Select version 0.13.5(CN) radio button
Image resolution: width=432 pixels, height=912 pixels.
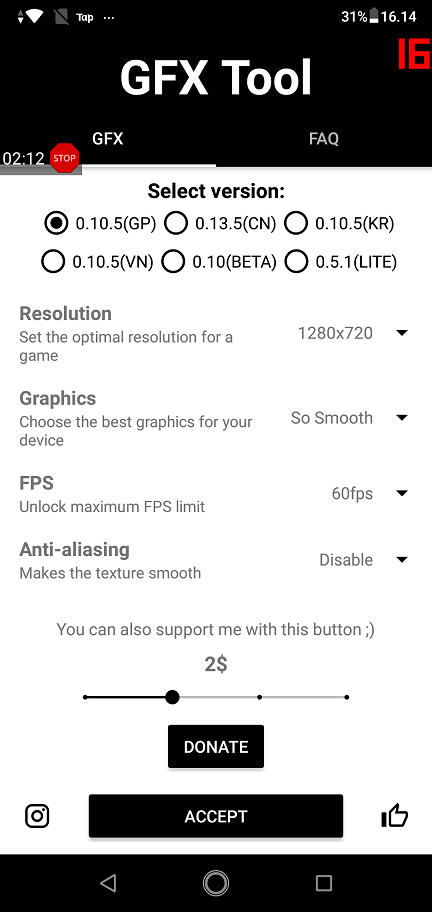pyautogui.click(x=176, y=224)
